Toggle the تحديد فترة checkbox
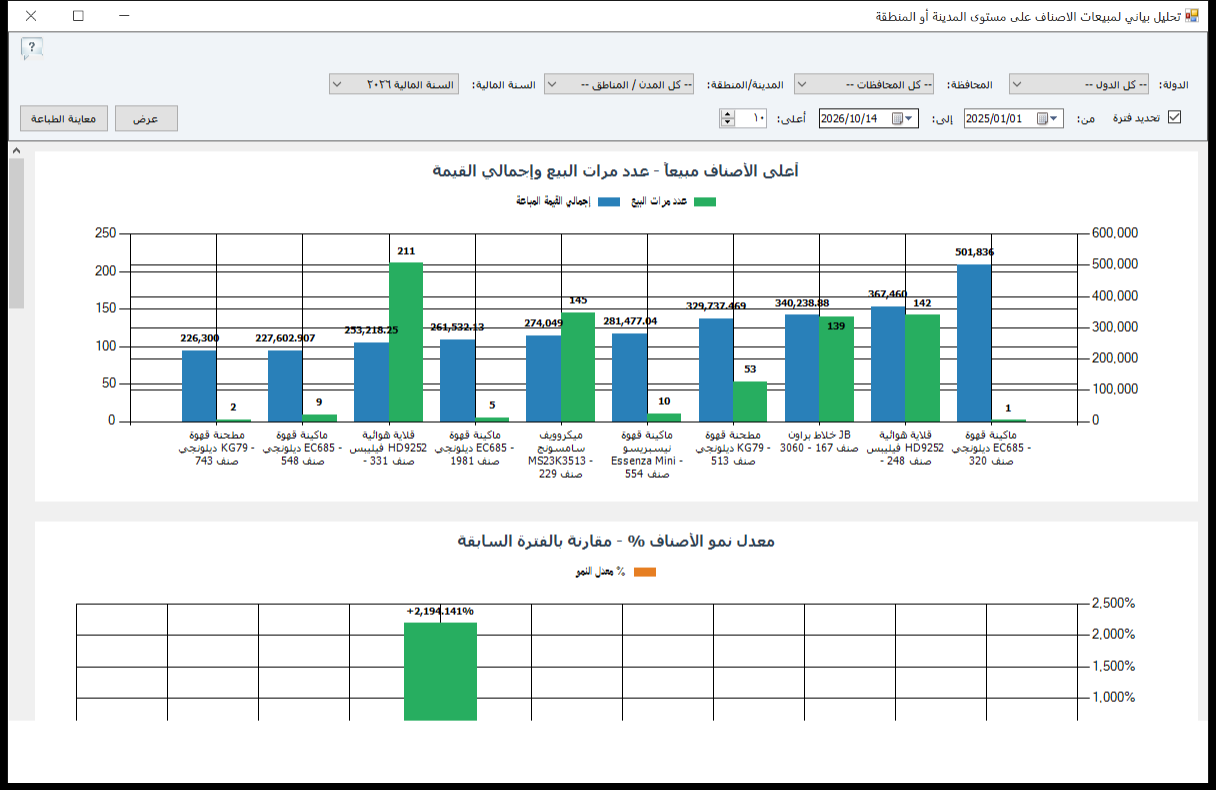The width and height of the screenshot is (1216, 790). (x=1175, y=117)
